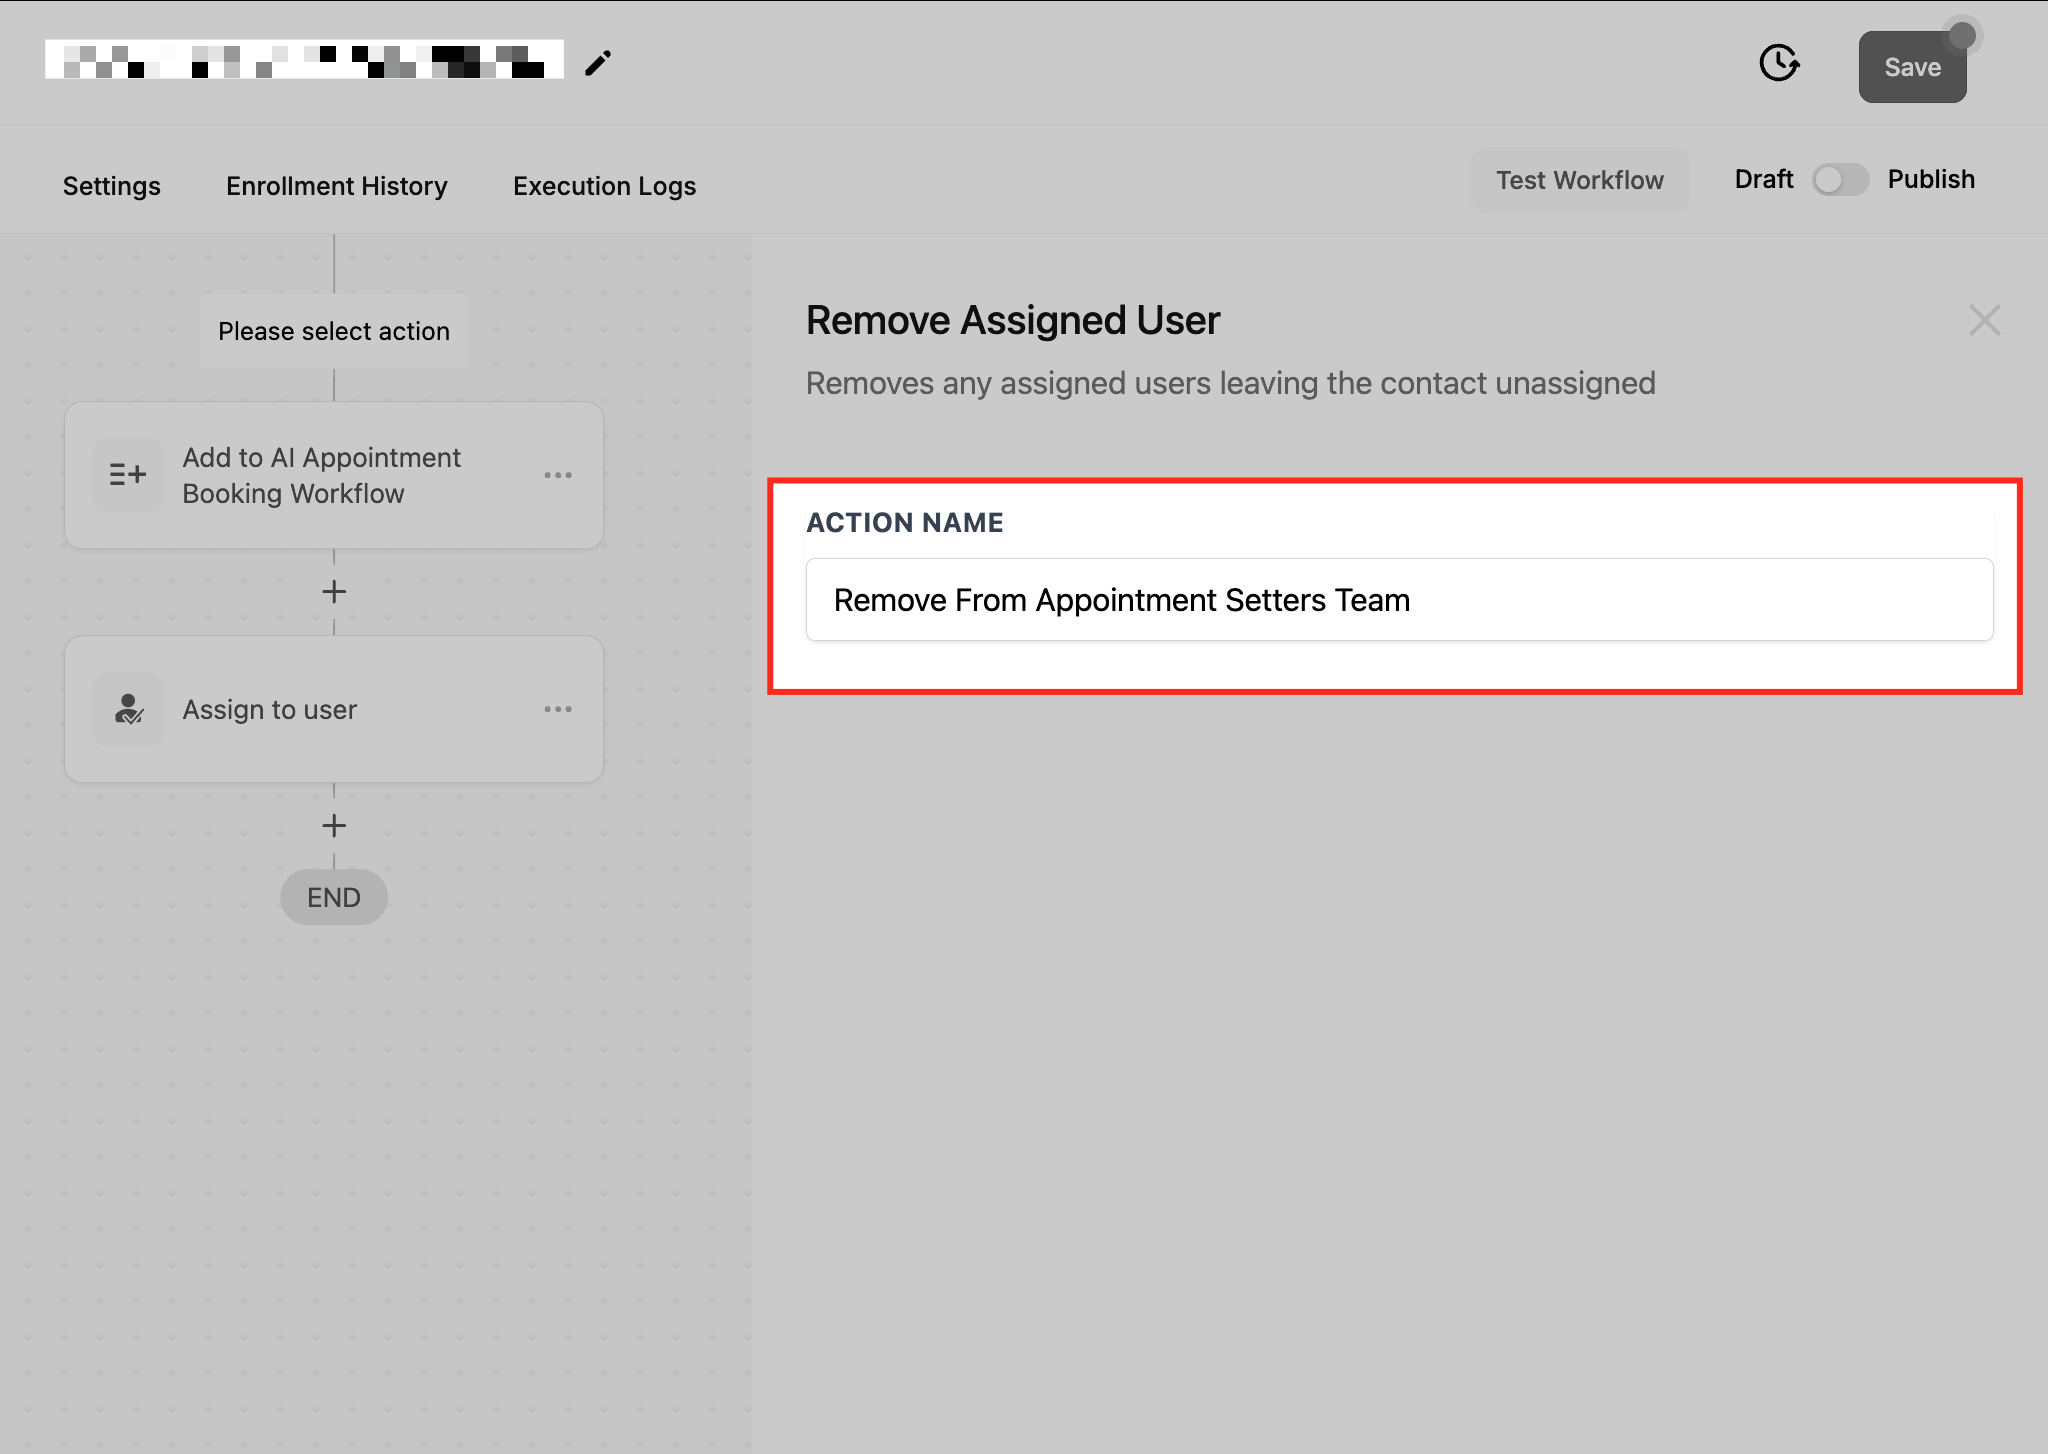Click the pencil icon to rename workflow

(598, 63)
